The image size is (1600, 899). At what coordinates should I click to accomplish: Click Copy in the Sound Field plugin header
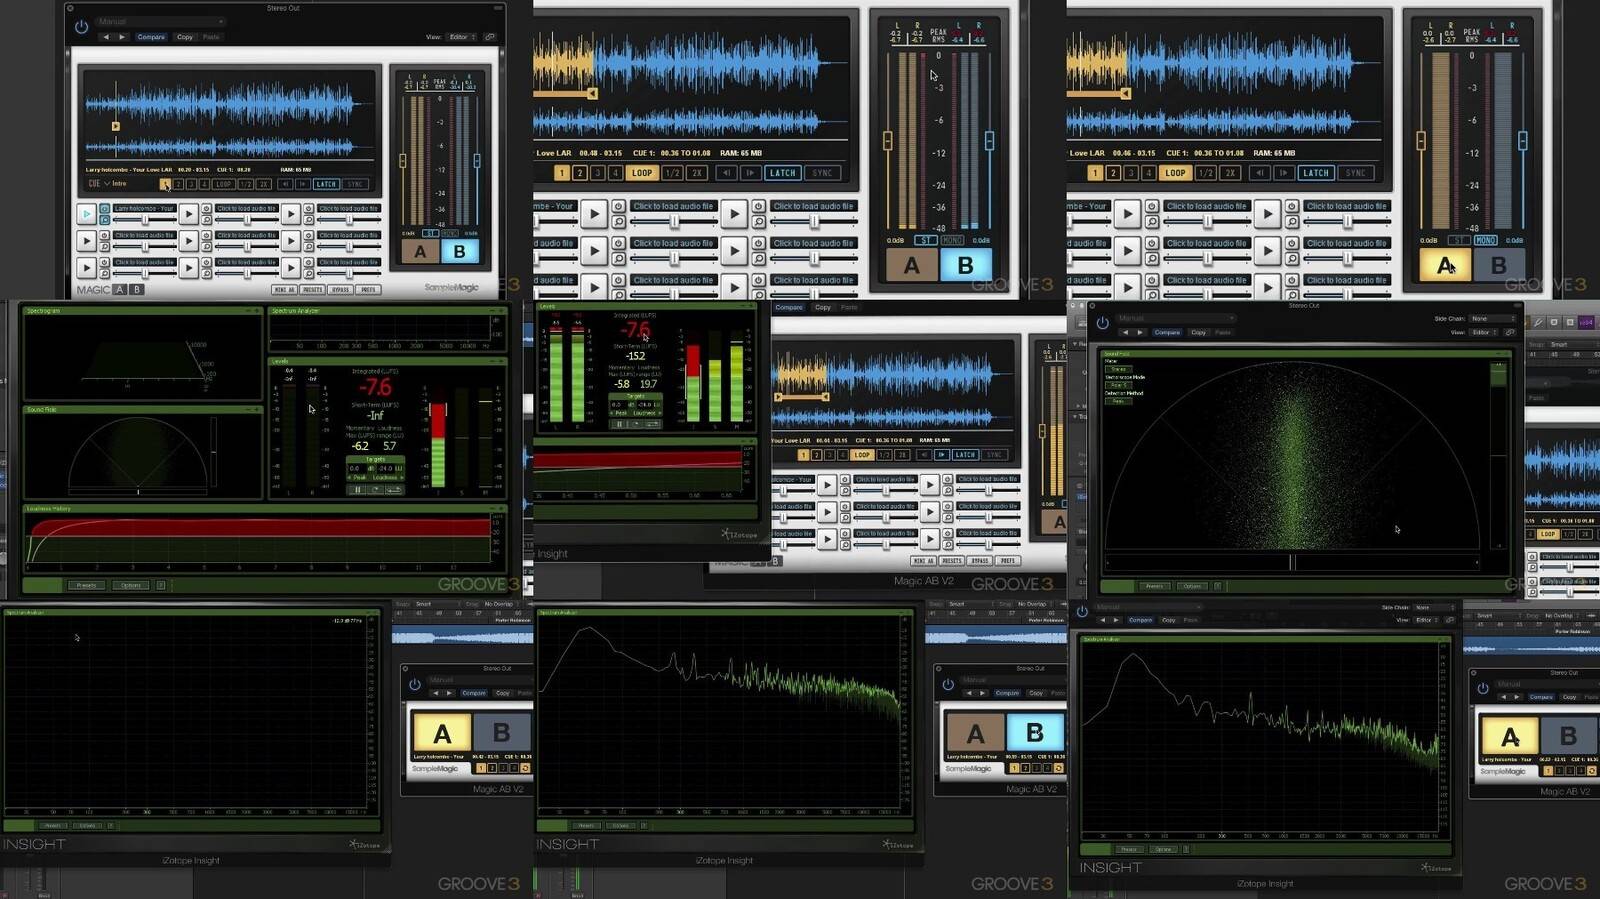[x=1198, y=332]
